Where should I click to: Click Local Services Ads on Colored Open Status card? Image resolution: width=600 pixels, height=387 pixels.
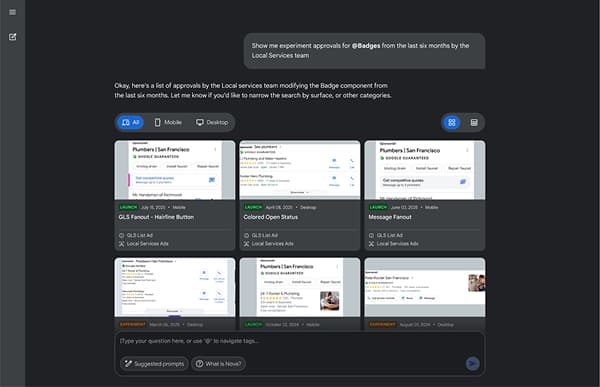point(272,244)
